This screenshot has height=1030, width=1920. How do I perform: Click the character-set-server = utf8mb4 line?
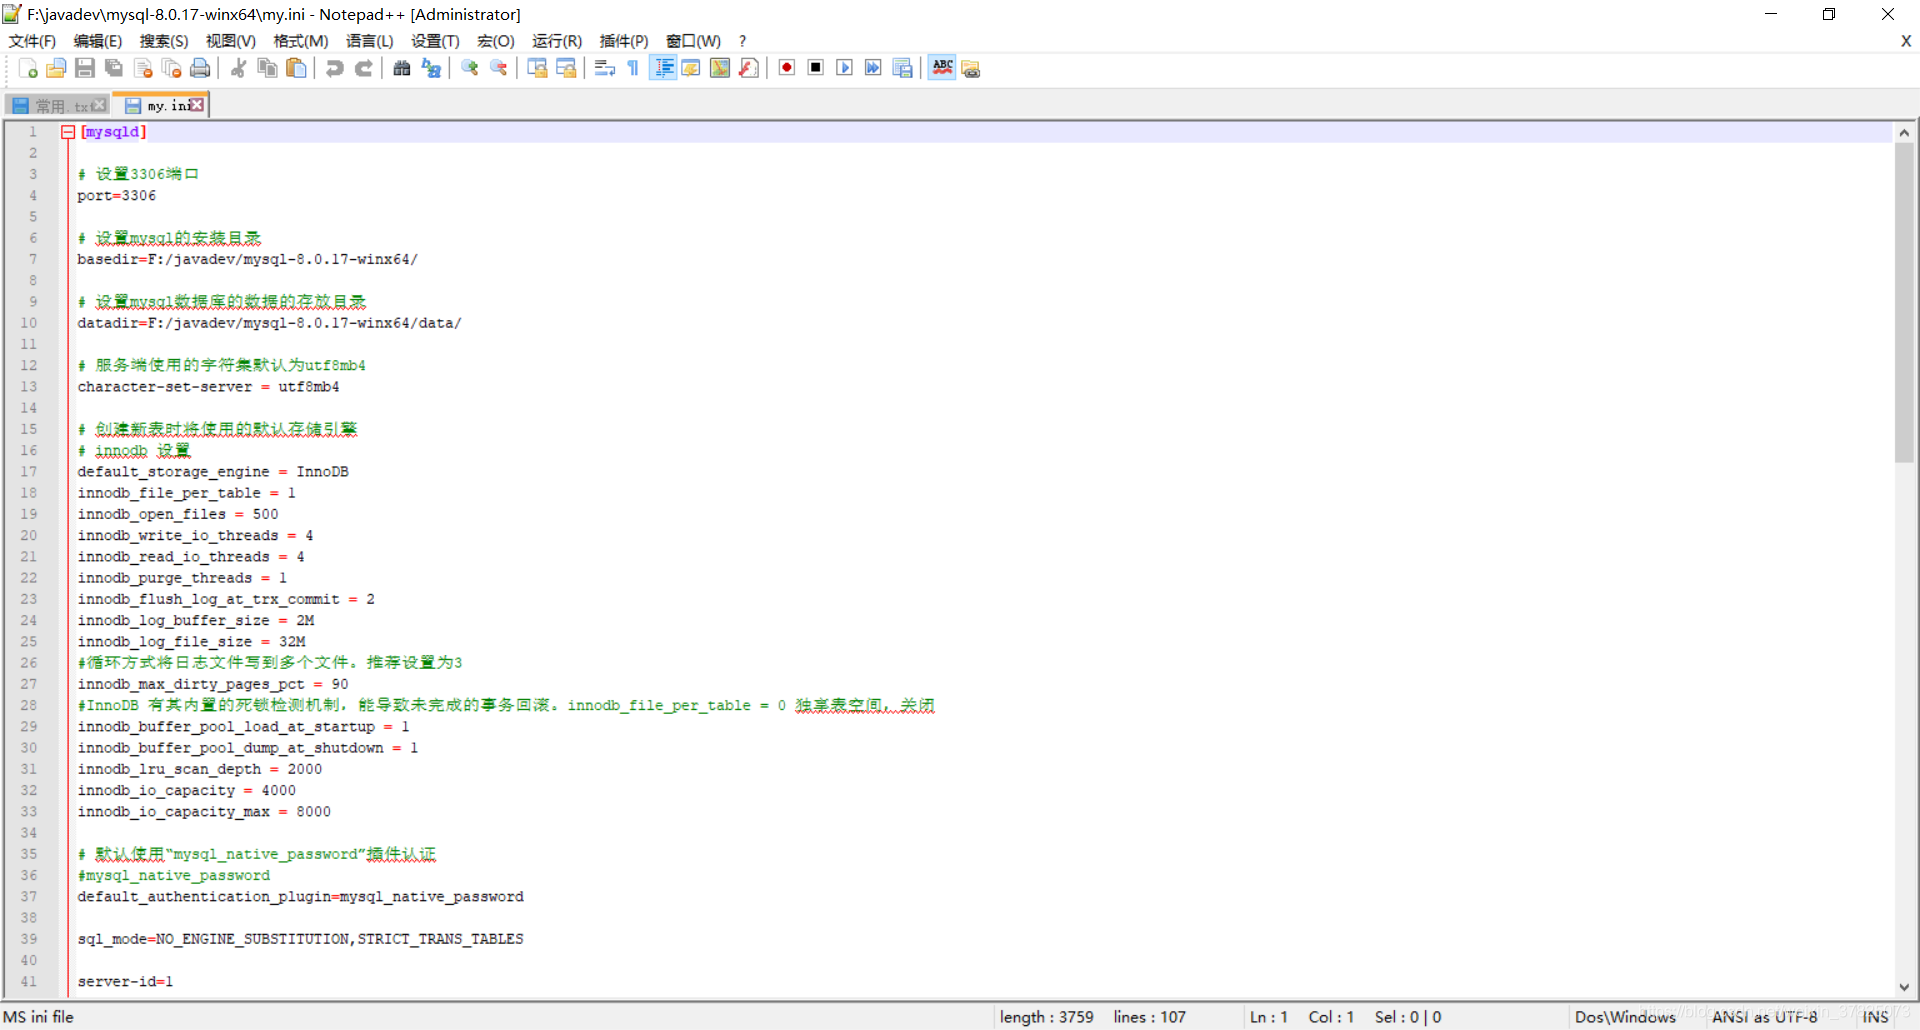(208, 387)
